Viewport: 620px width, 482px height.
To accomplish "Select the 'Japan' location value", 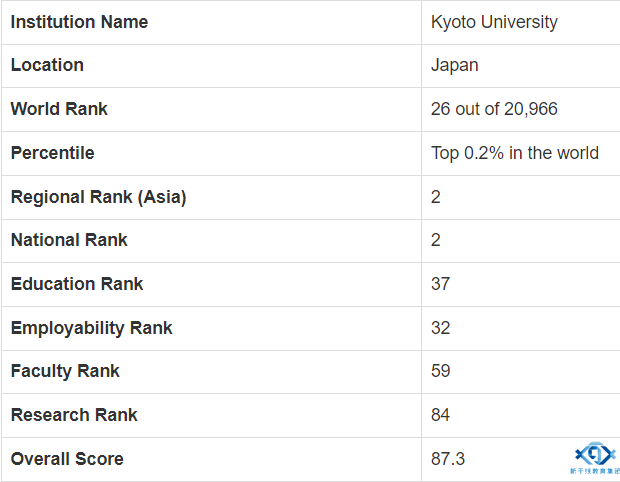I will [455, 65].
